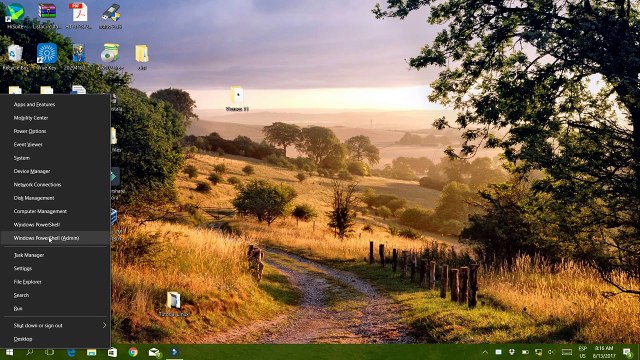Select the Search menu entry

click(x=55, y=295)
